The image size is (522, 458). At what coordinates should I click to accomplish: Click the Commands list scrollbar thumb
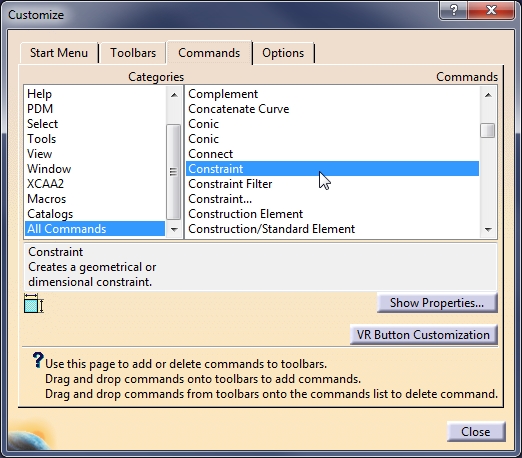tap(488, 130)
